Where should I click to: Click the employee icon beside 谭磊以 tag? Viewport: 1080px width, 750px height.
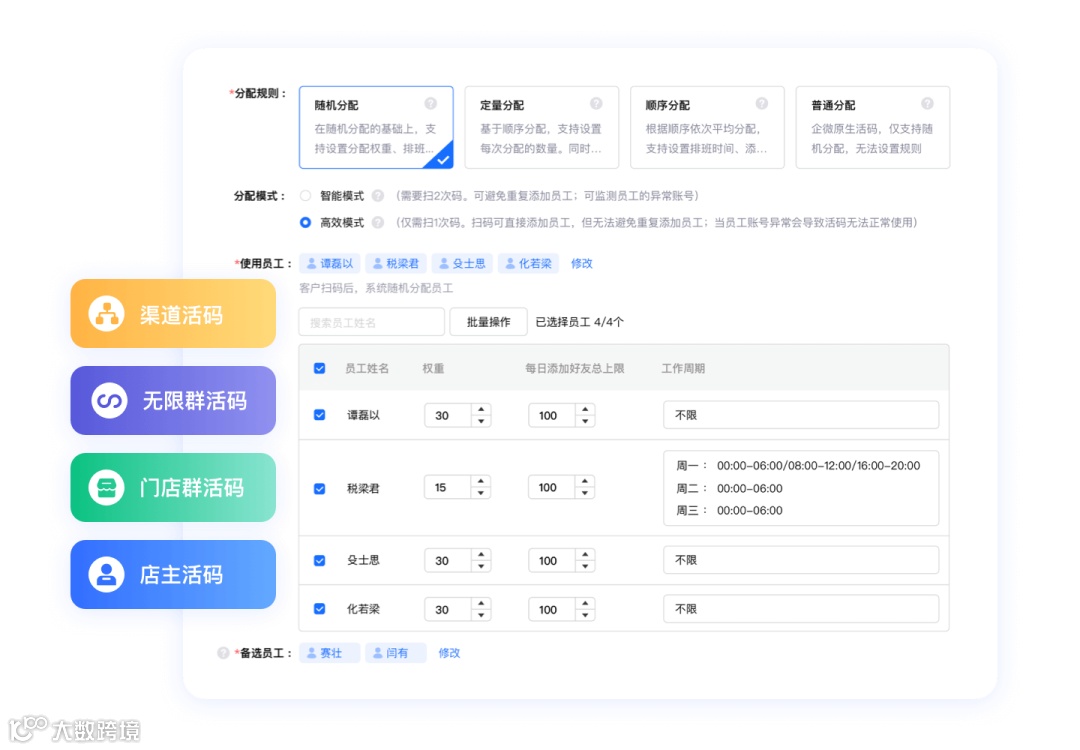[x=312, y=263]
